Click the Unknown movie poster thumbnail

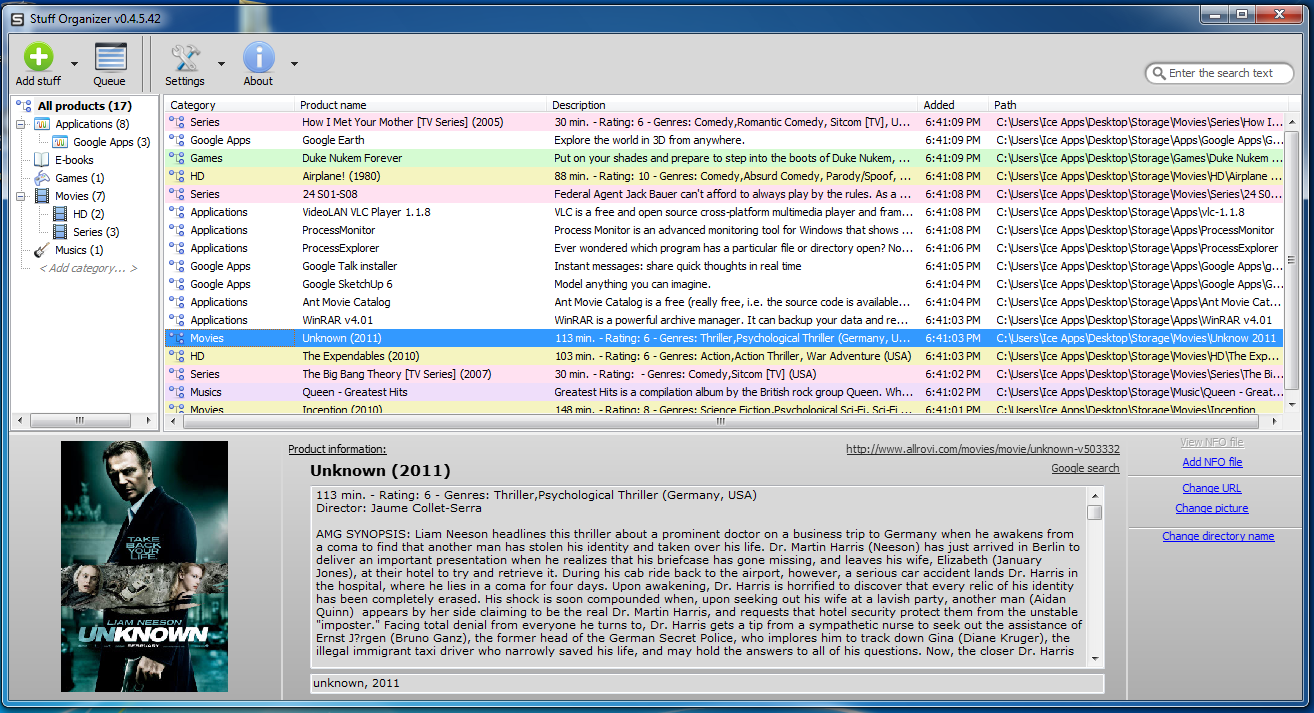pos(143,565)
